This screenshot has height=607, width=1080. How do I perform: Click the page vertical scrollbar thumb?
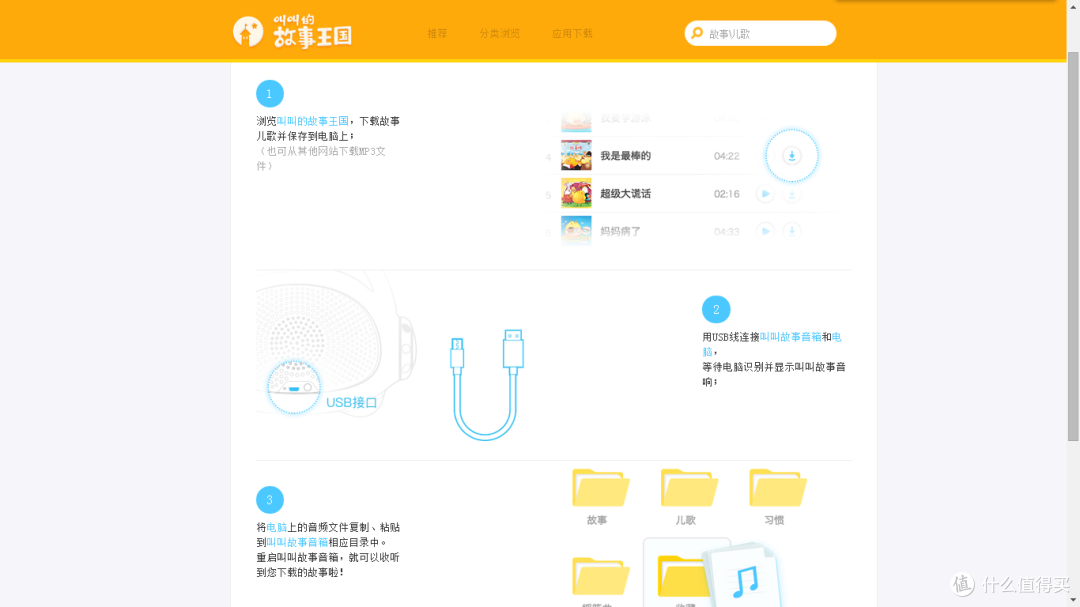(x=1073, y=246)
